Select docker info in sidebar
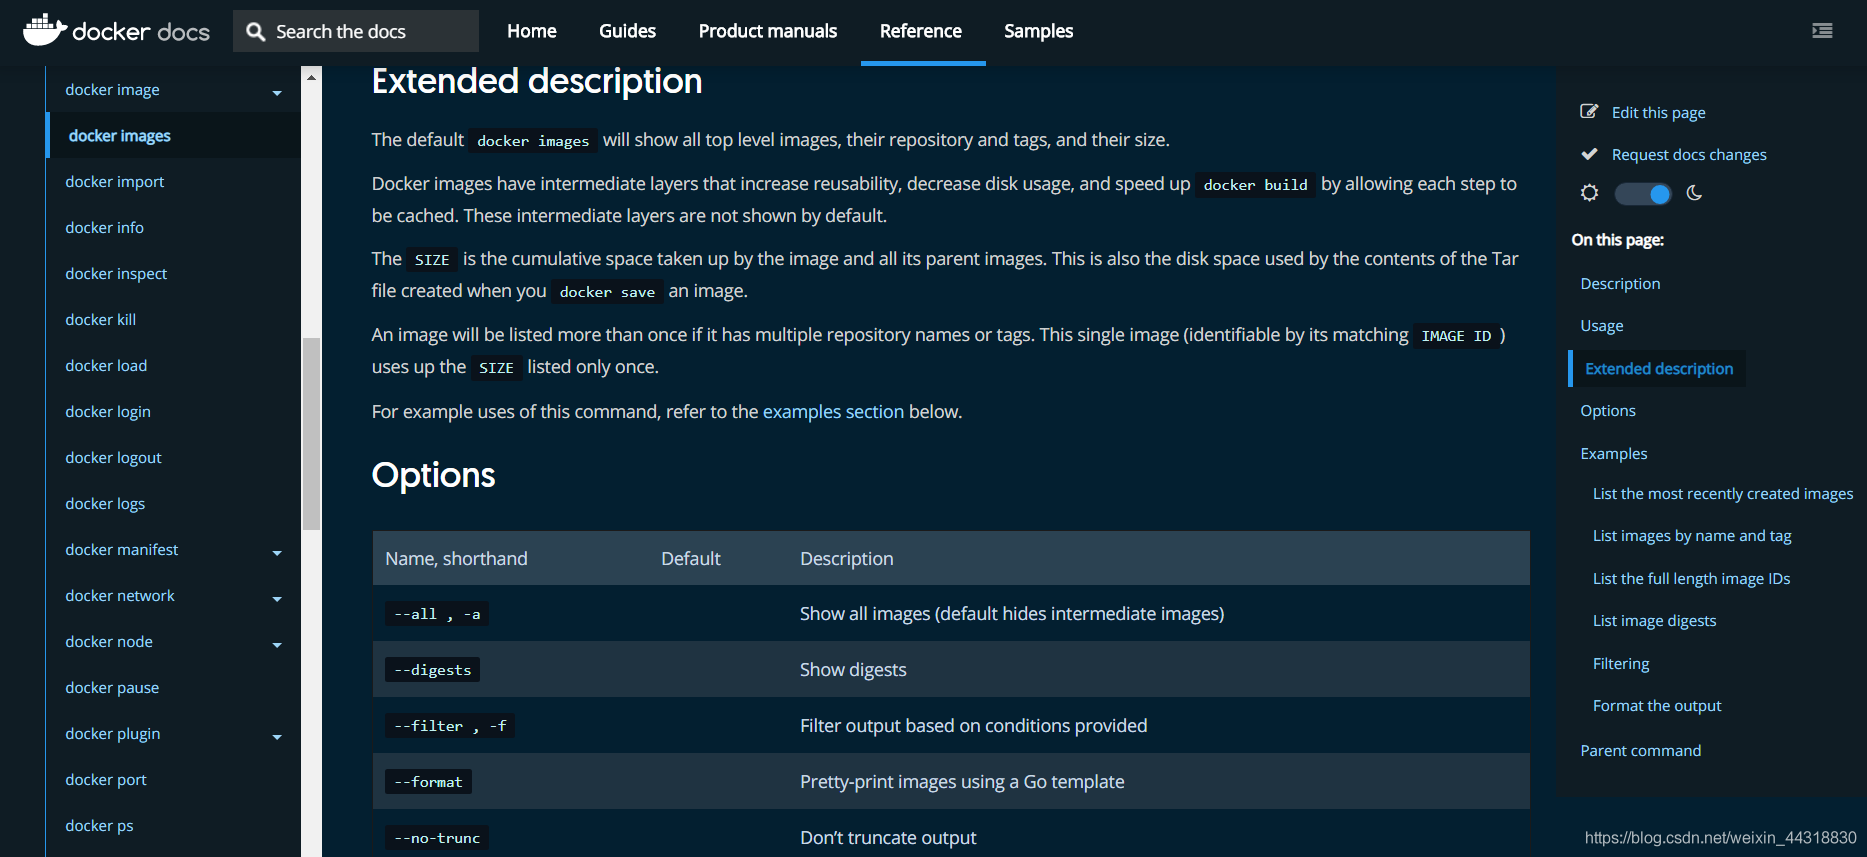The width and height of the screenshot is (1867, 857). pyautogui.click(x=105, y=228)
